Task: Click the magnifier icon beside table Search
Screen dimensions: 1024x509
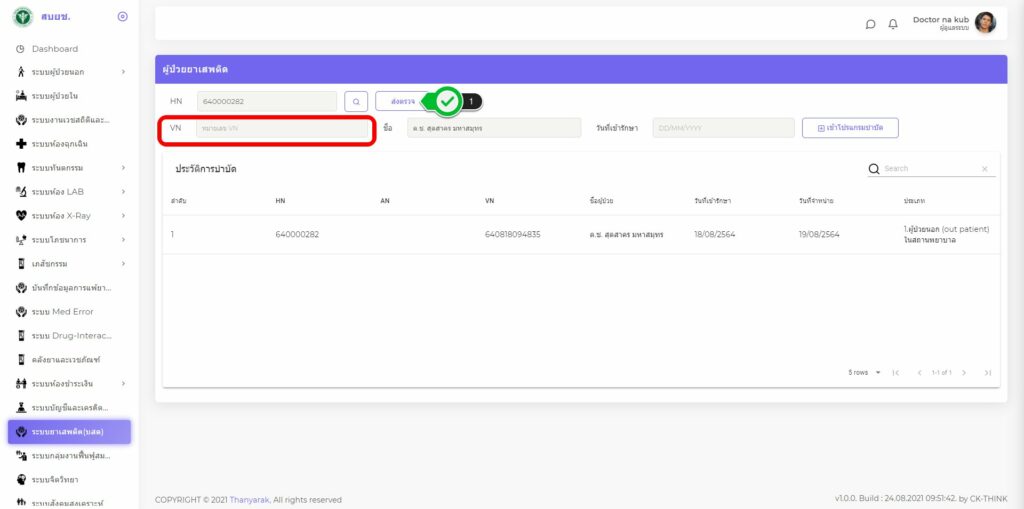Action: point(874,169)
